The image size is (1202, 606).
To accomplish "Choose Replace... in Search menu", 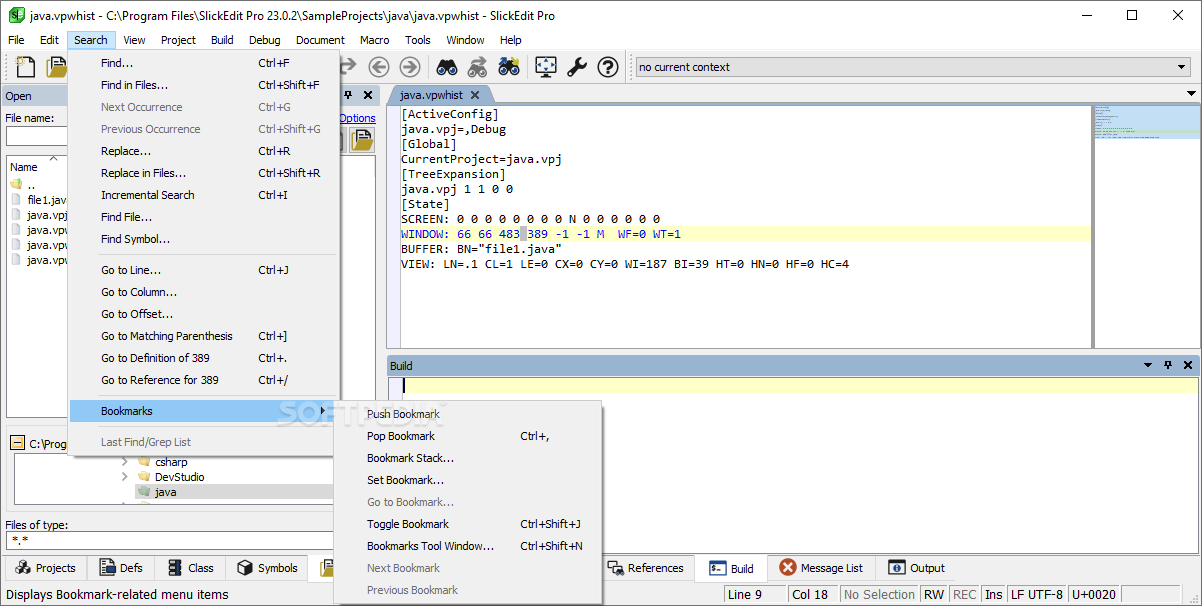I will pos(204,151).
